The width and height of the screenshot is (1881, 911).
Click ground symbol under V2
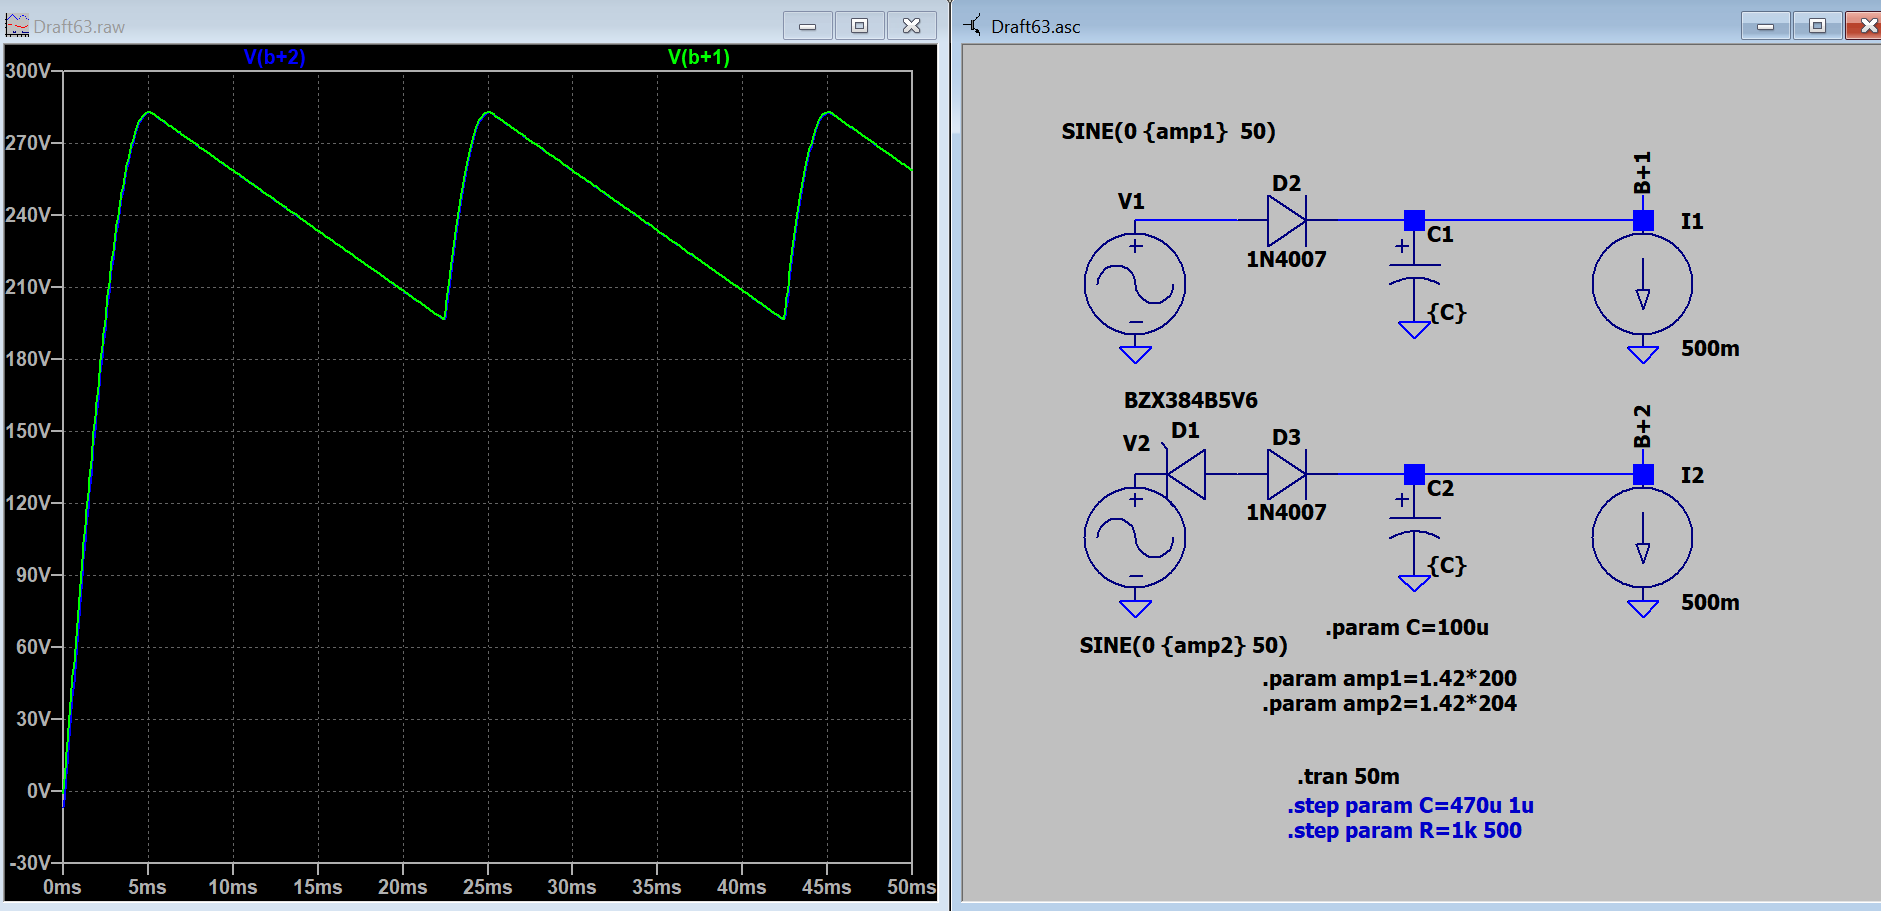(1135, 607)
